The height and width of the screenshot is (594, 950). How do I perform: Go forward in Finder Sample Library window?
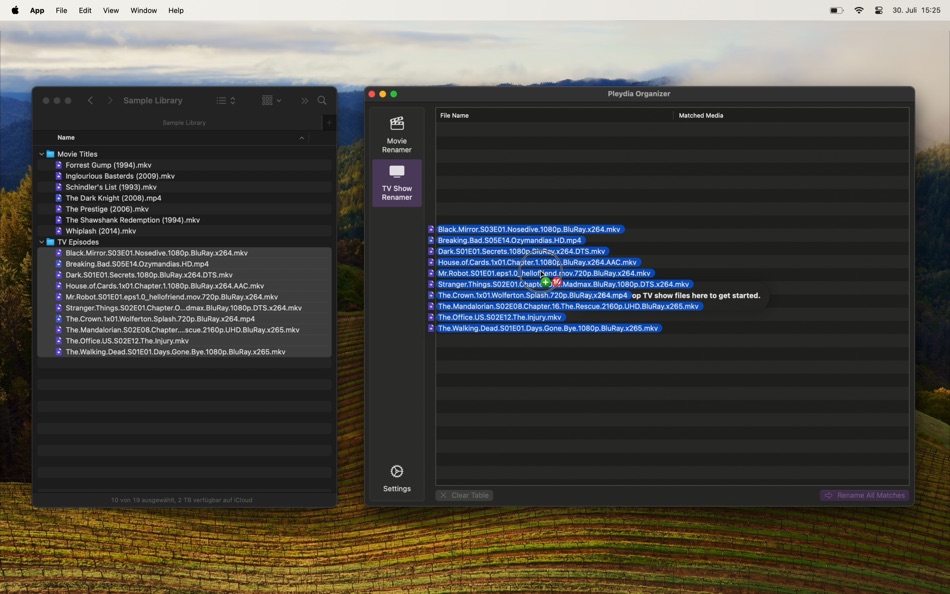click(x=110, y=101)
